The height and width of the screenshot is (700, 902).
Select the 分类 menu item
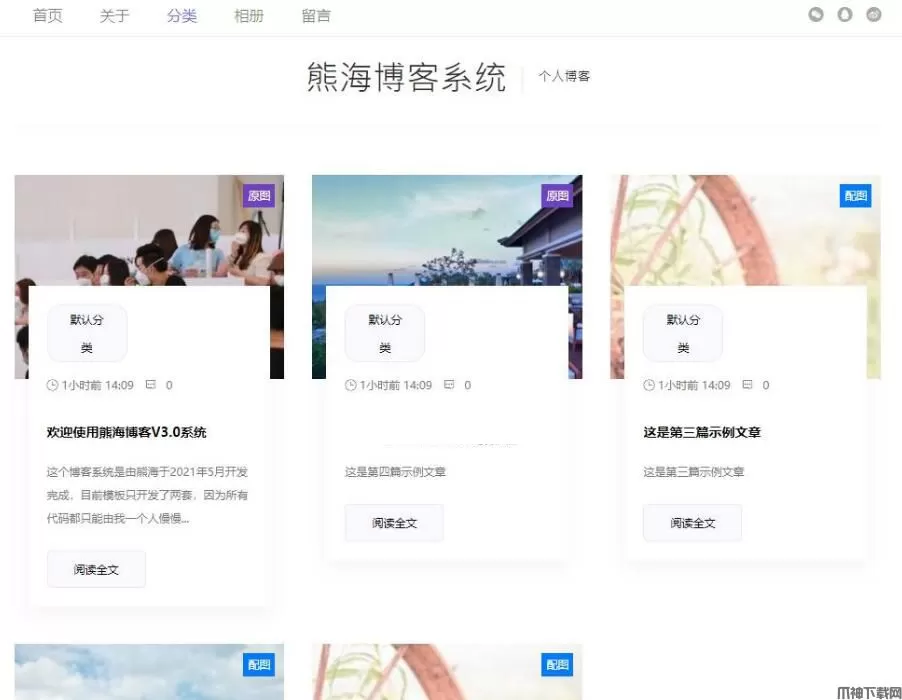182,16
